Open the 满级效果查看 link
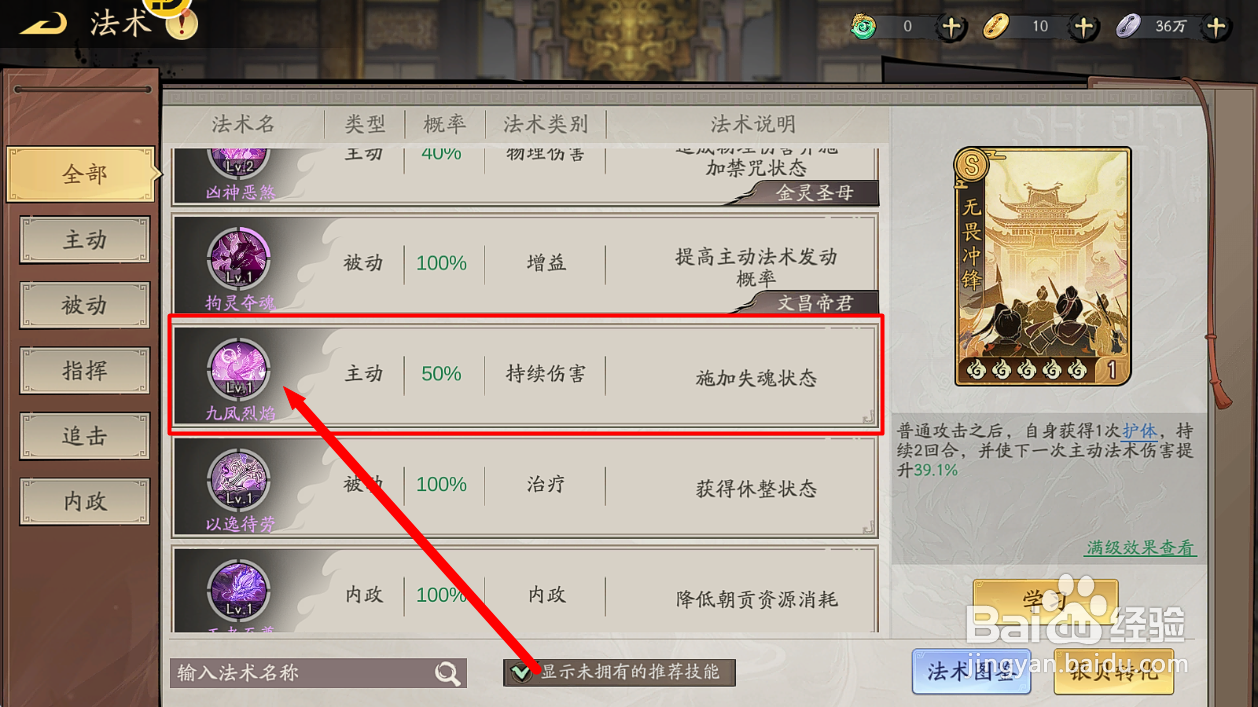Viewport: 1258px width, 707px height. coord(1141,548)
